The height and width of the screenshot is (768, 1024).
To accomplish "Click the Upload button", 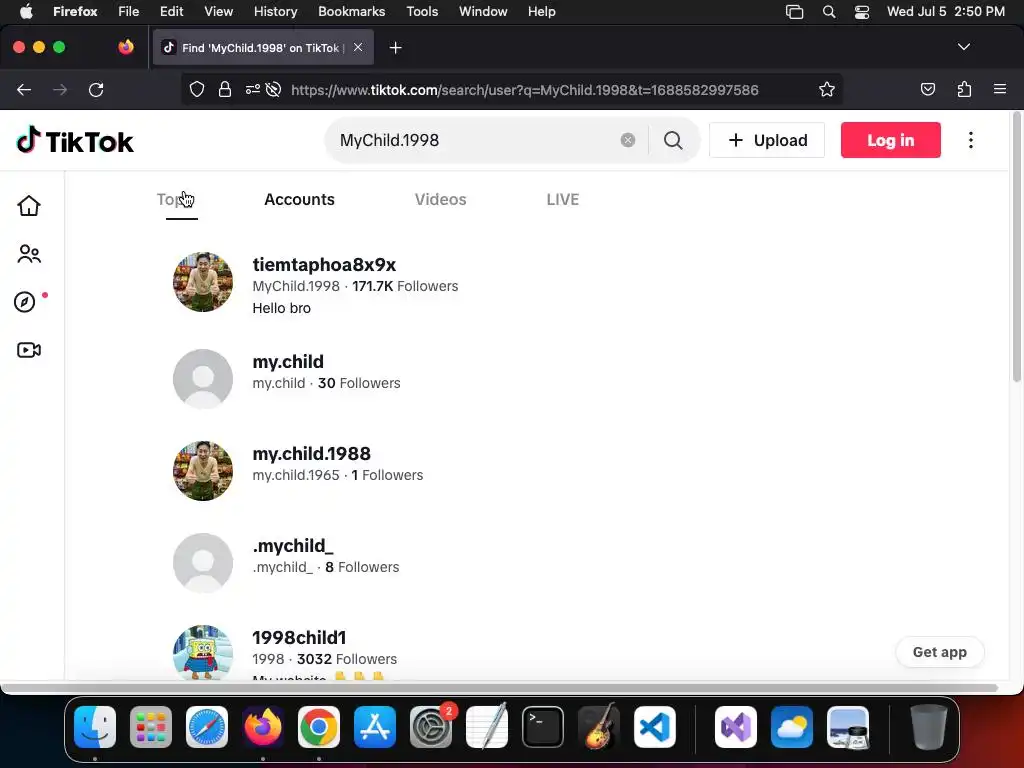I will 767,140.
